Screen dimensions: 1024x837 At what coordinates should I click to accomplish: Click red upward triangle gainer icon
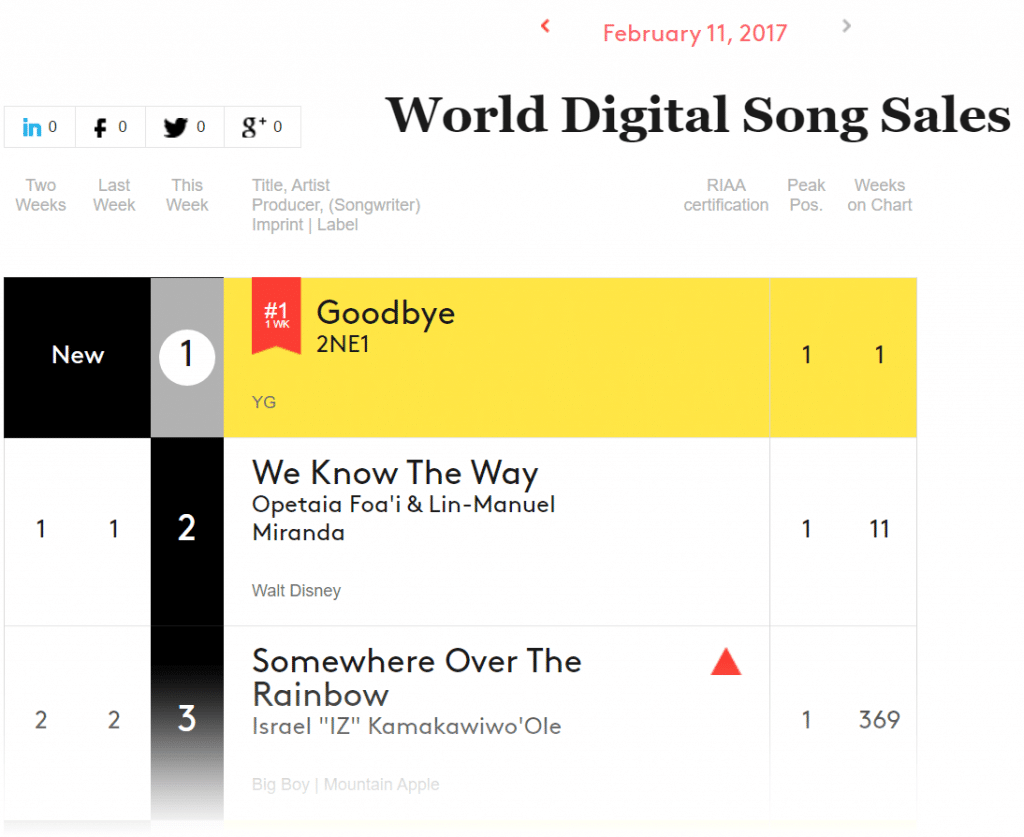pyautogui.click(x=726, y=661)
